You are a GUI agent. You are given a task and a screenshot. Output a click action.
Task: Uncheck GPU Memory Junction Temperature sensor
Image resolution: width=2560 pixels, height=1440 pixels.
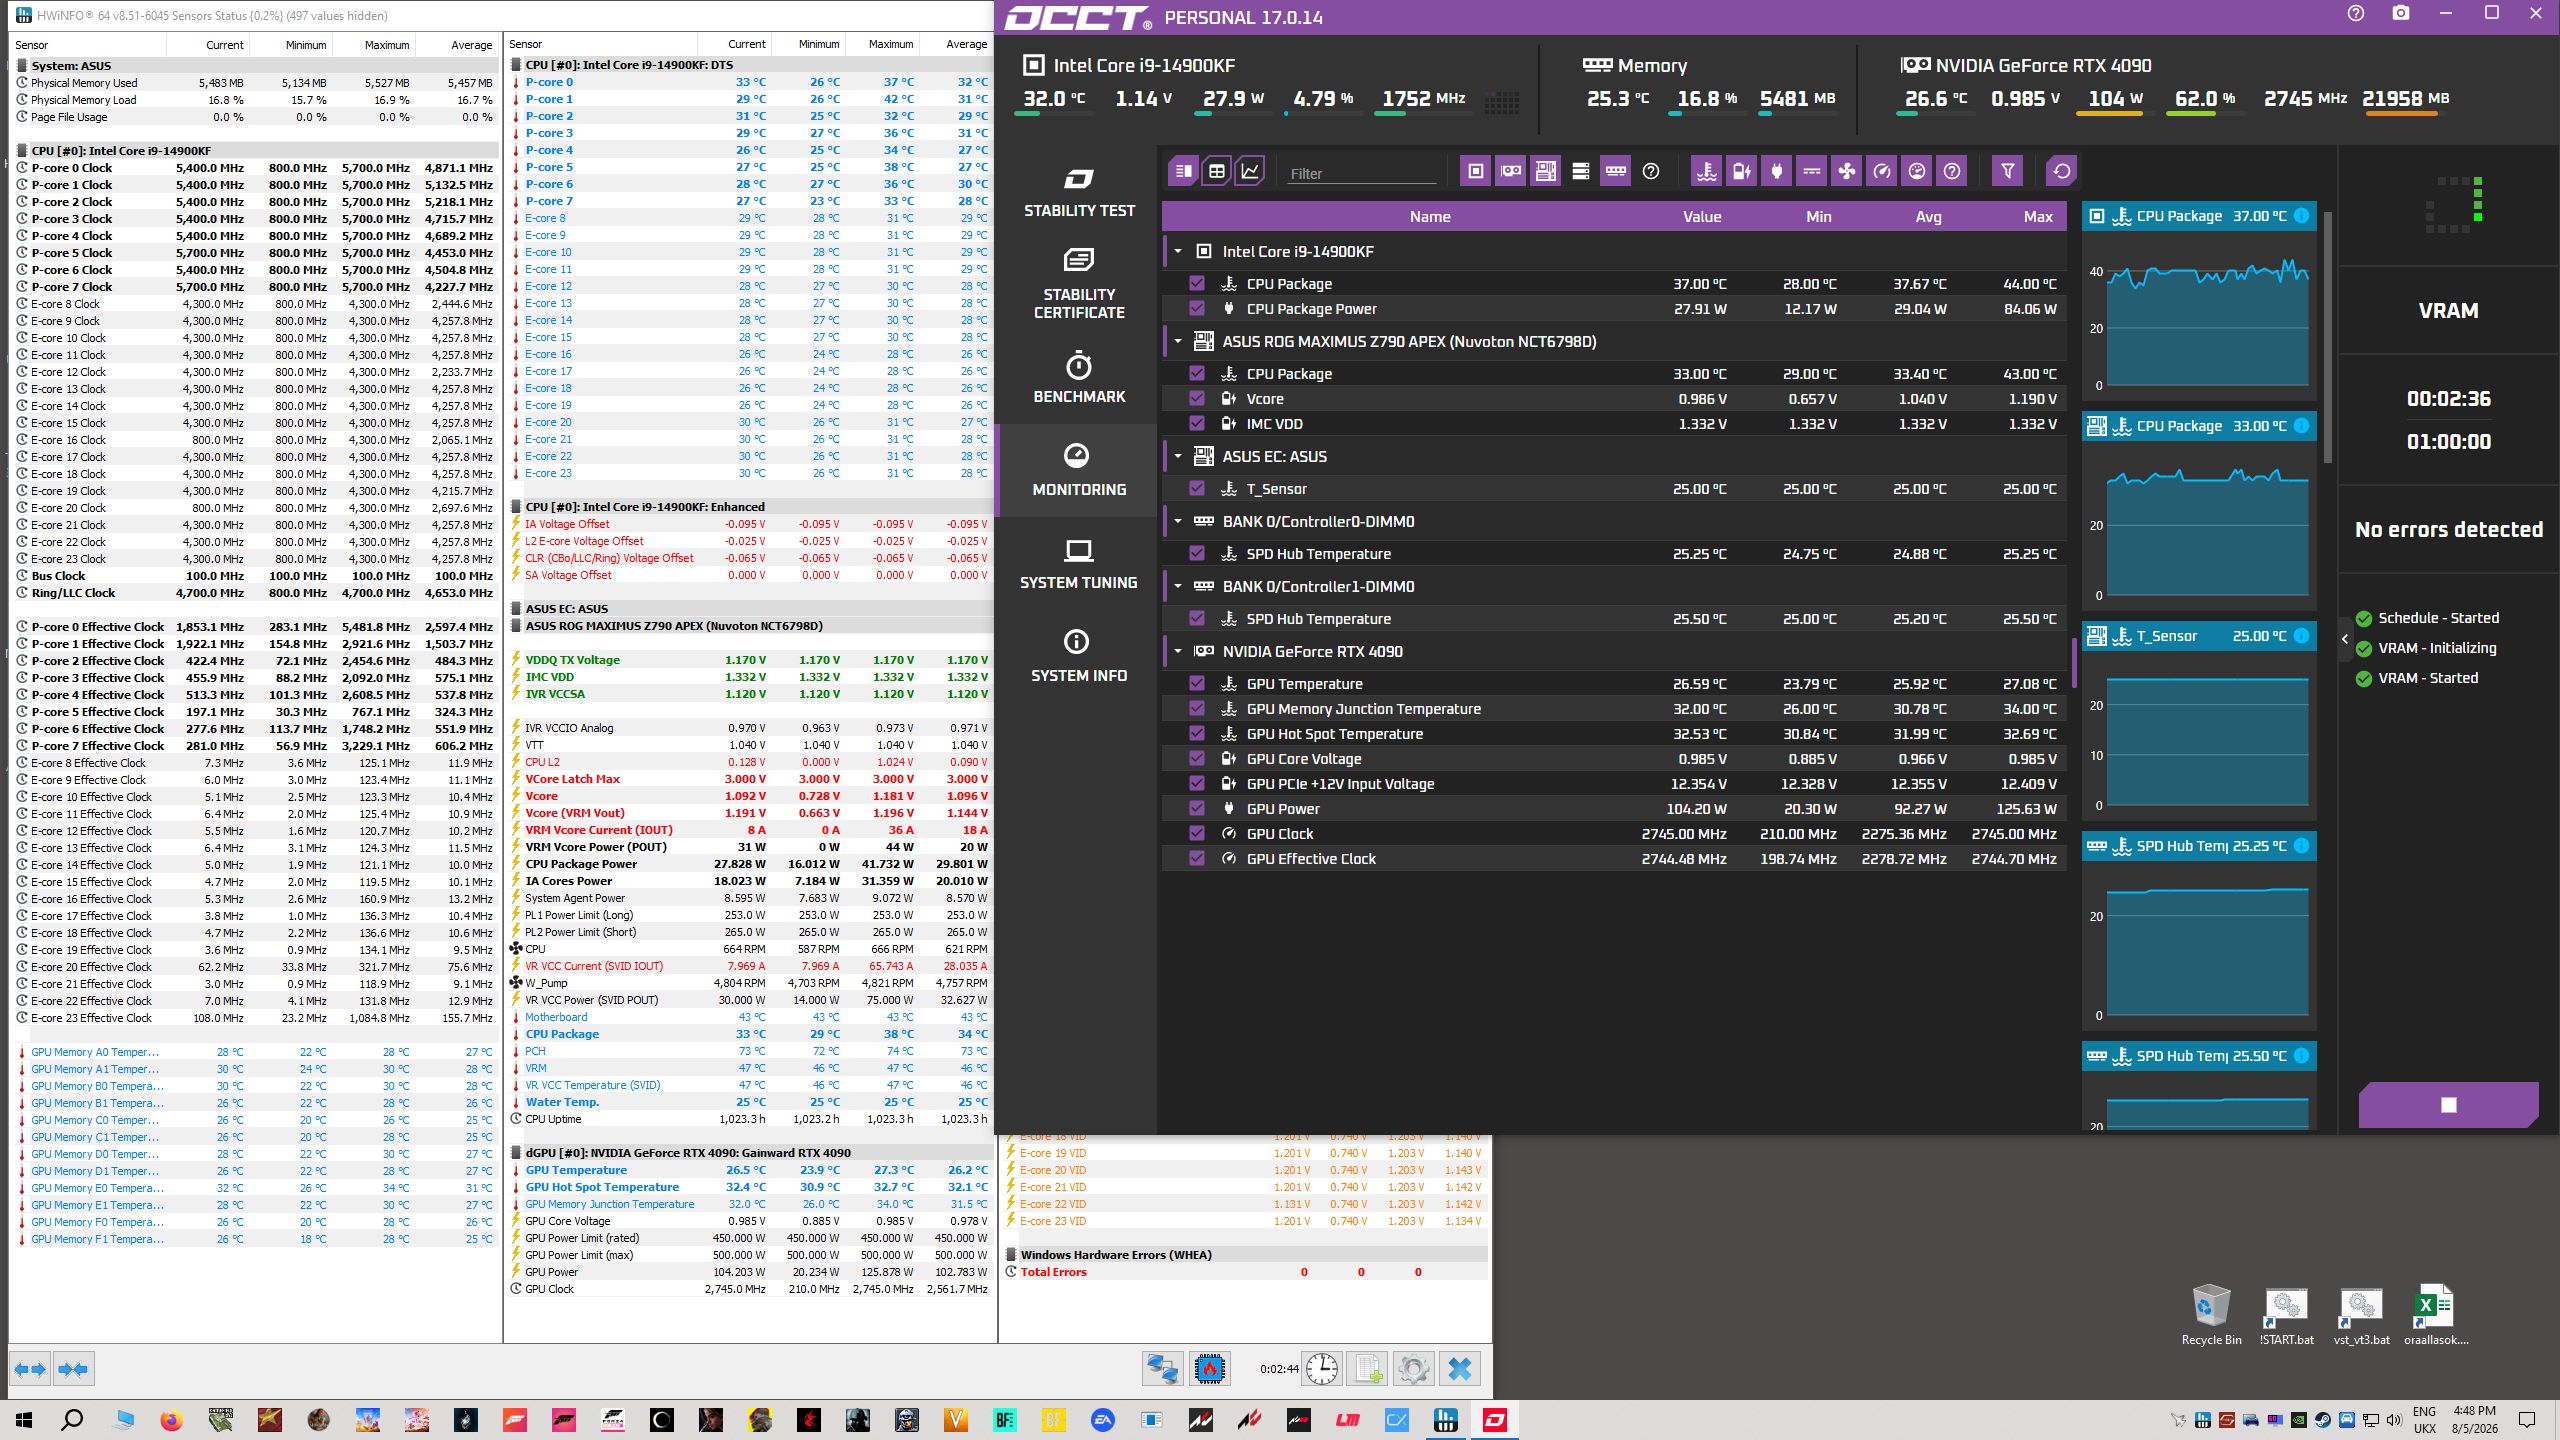click(x=1196, y=708)
